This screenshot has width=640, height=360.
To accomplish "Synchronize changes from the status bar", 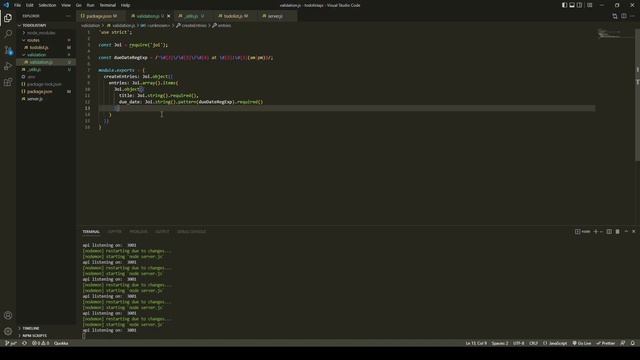I will (x=24, y=343).
